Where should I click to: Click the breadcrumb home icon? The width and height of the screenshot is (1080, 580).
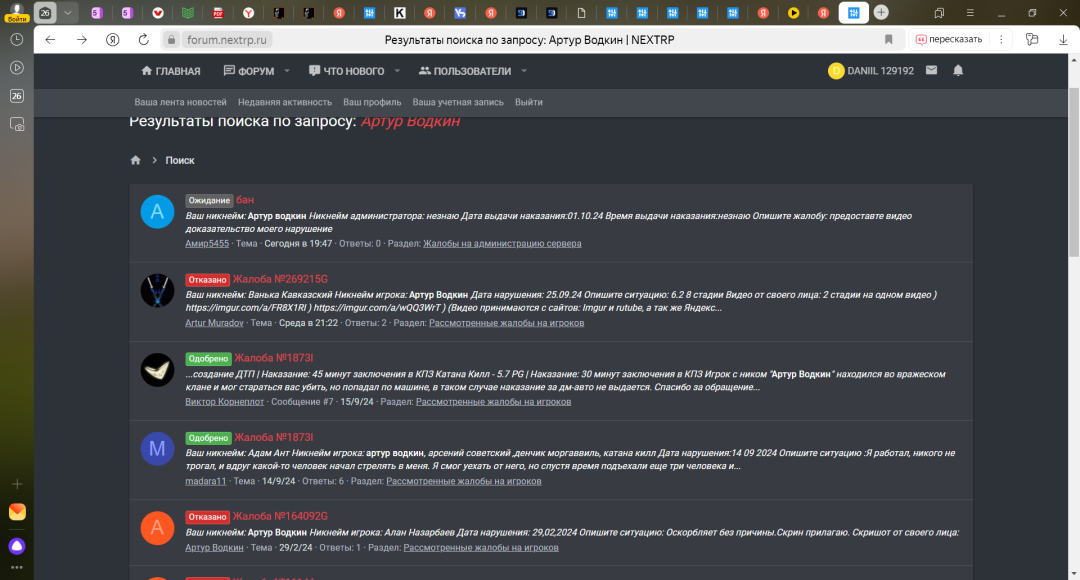(136, 160)
